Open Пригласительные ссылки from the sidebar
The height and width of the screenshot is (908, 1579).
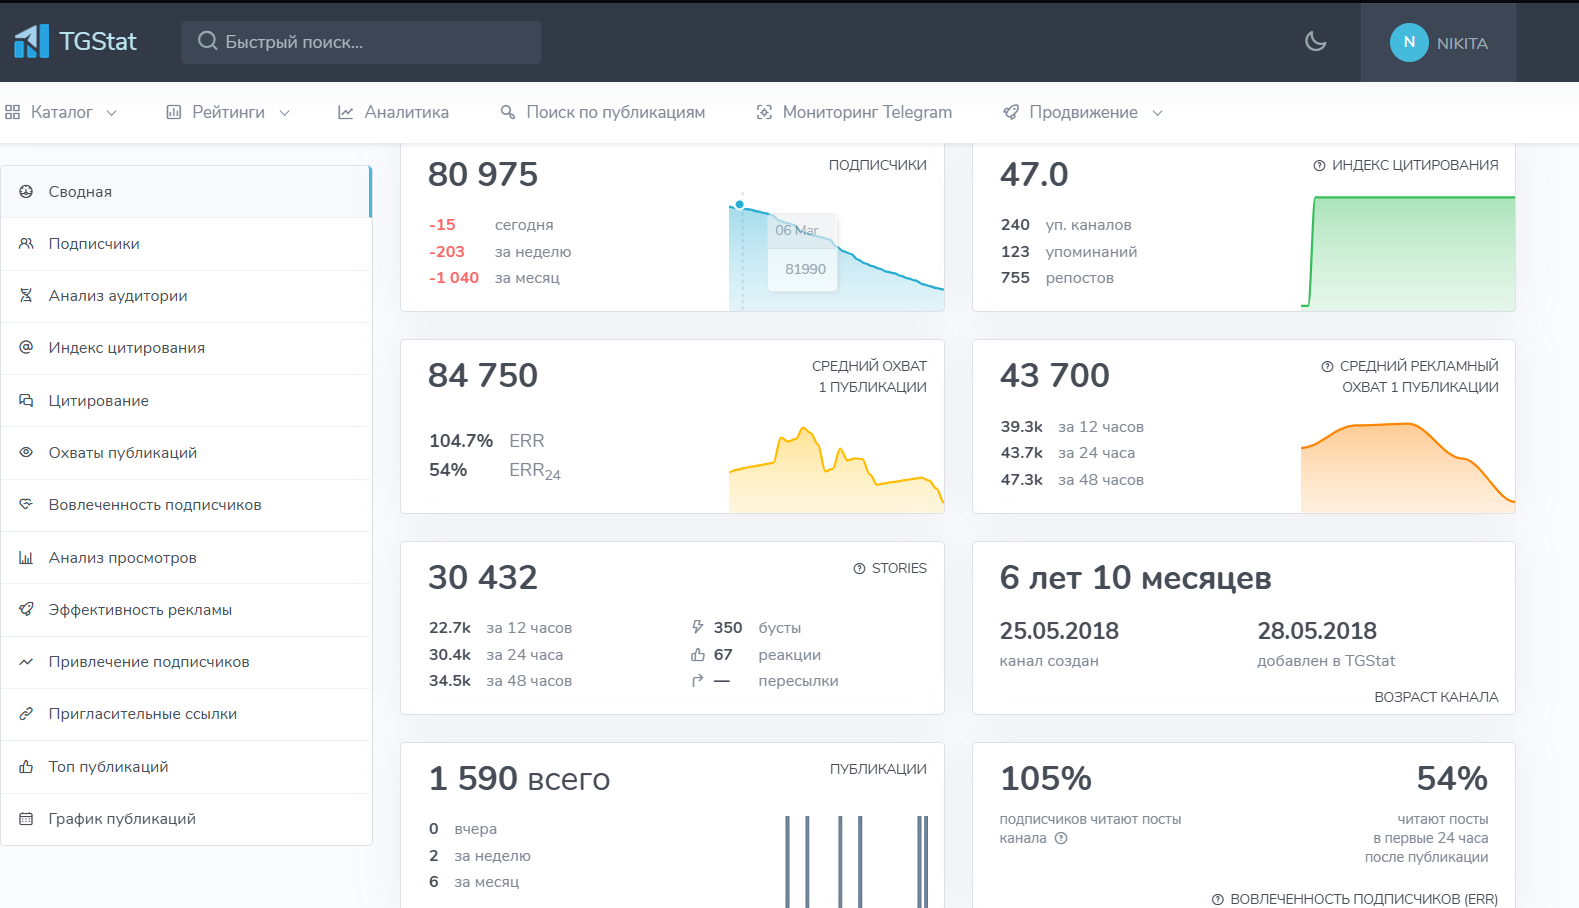[186, 714]
